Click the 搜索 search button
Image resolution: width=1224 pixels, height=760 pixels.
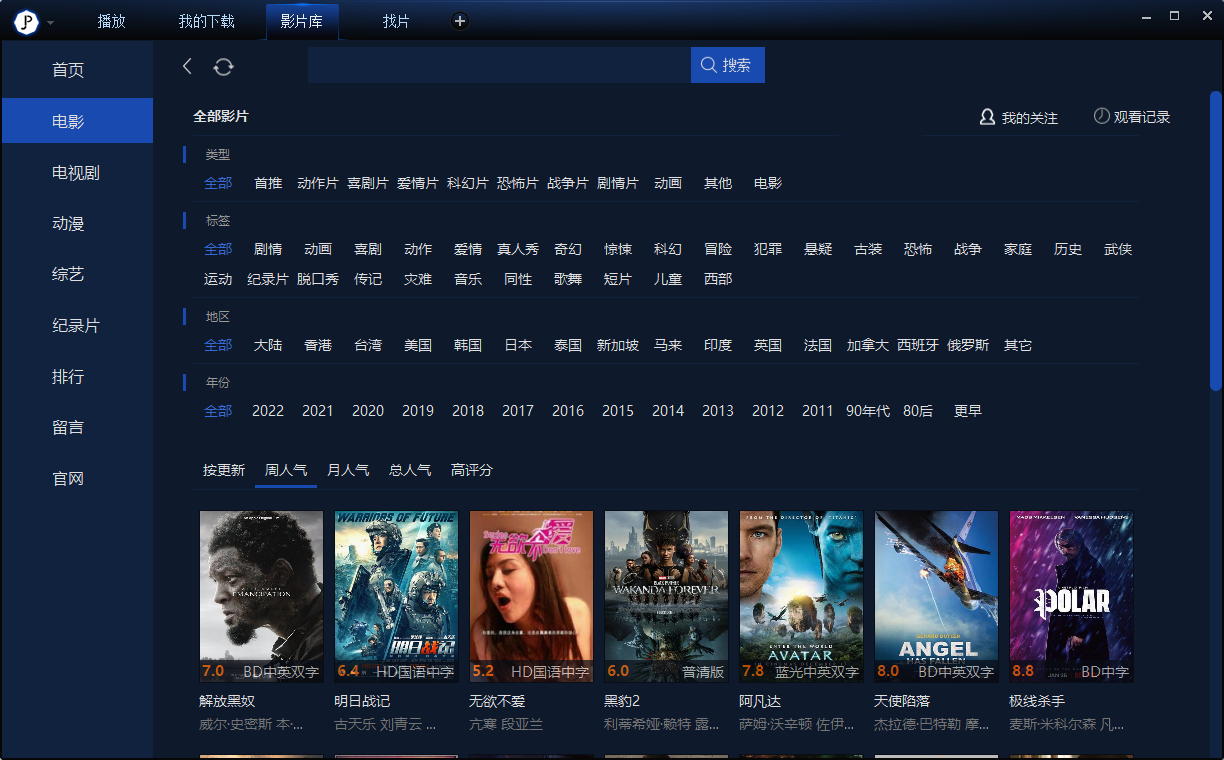[727, 65]
